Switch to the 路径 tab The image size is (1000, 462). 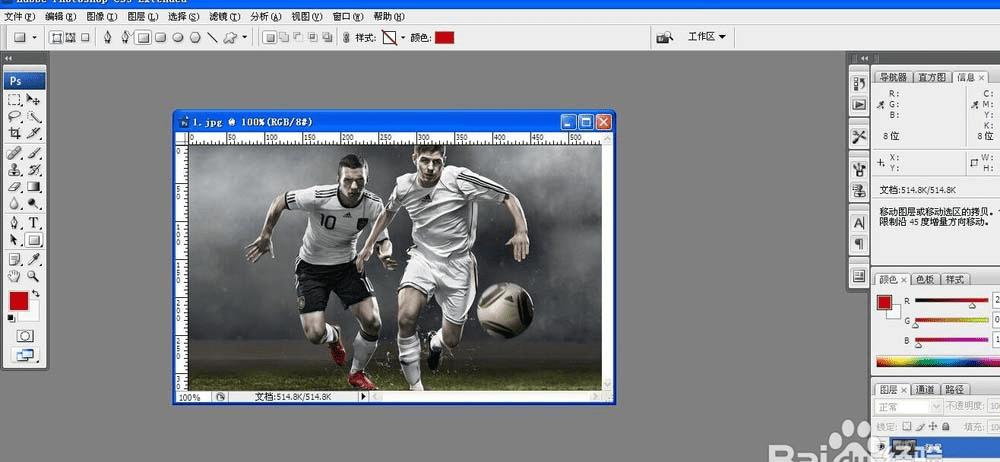(x=954, y=389)
